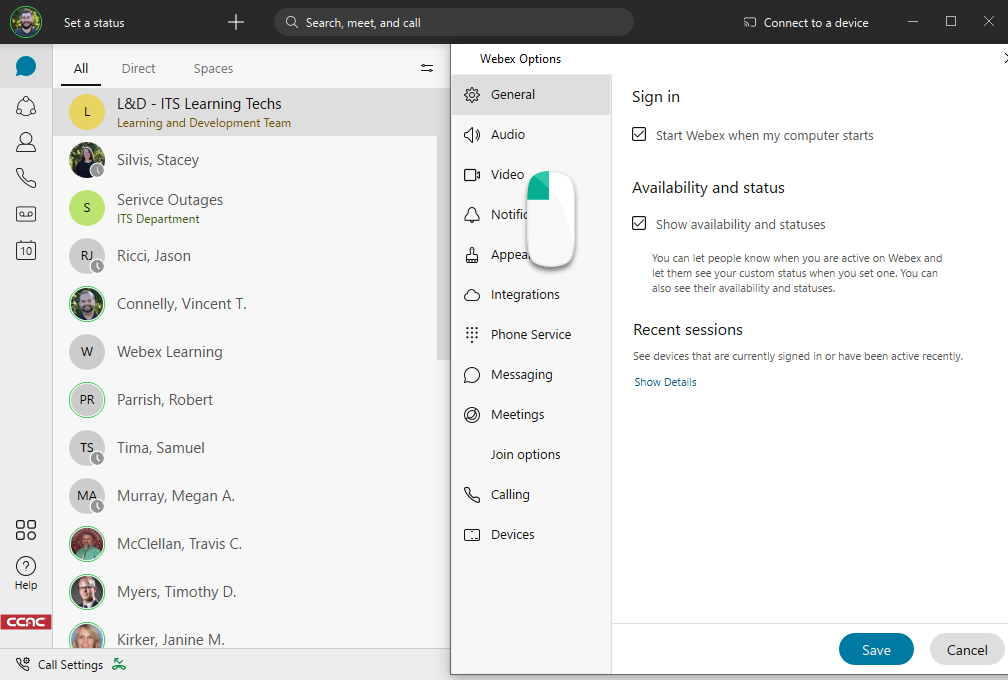Switch to the Spaces tab

tap(213, 68)
